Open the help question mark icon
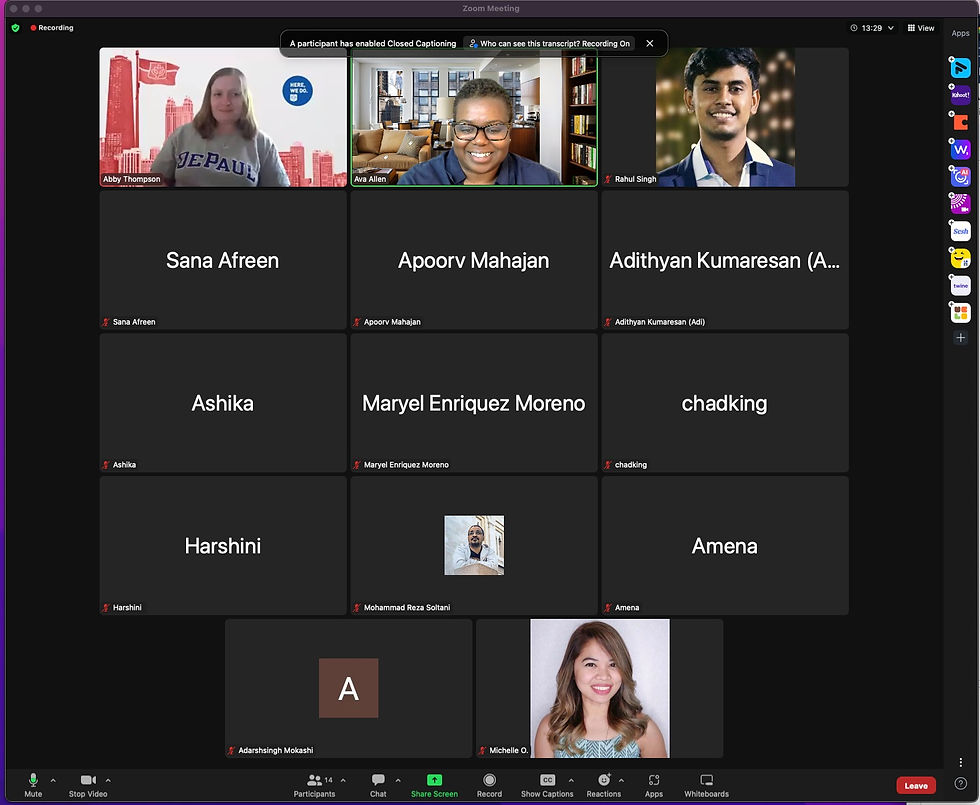The image size is (980, 805). tap(961, 784)
